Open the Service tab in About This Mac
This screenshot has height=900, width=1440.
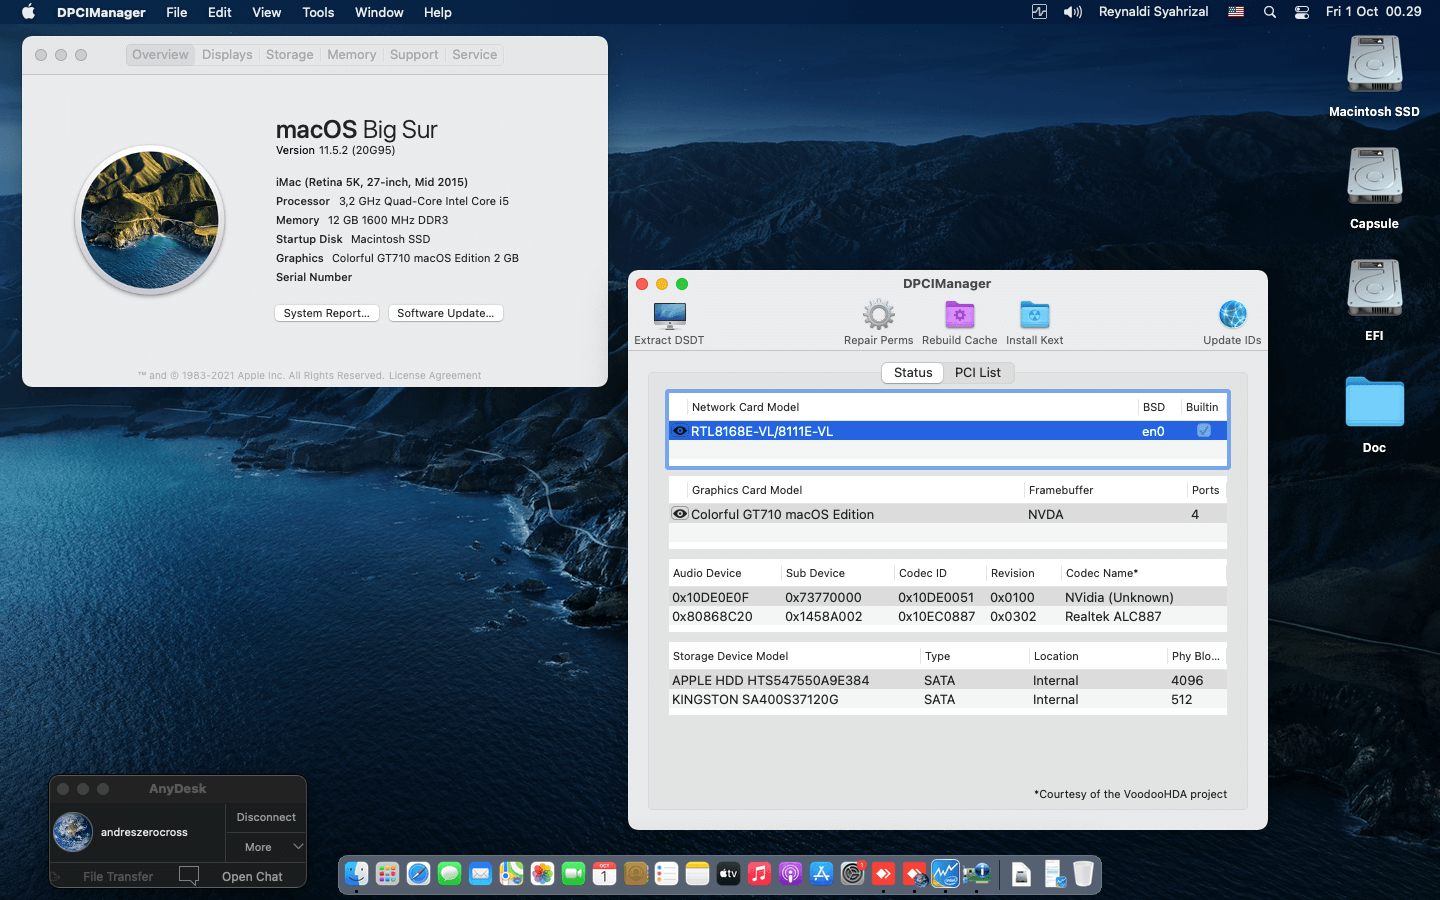tap(474, 55)
